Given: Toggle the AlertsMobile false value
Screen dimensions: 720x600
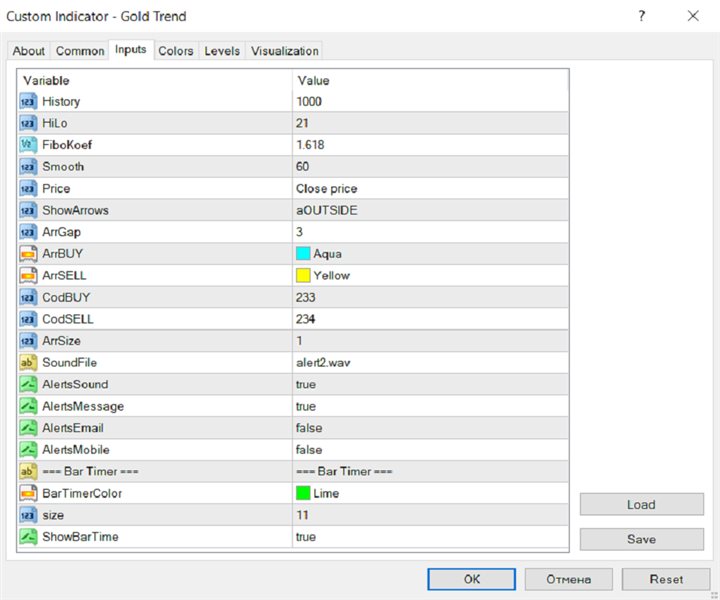Looking at the screenshot, I should coord(430,450).
